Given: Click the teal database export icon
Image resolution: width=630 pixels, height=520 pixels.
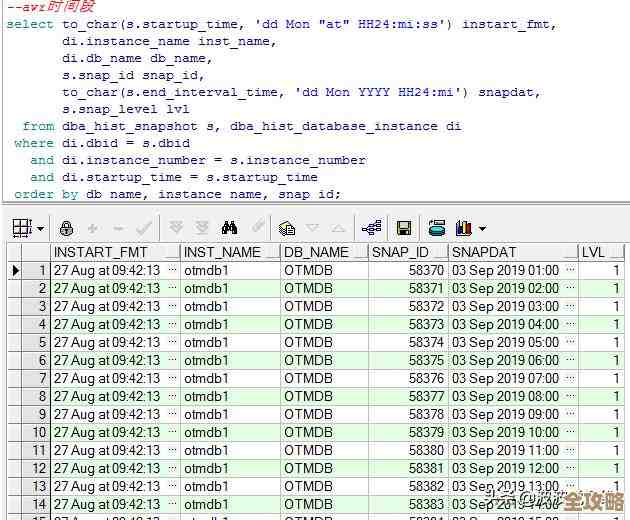Looking at the screenshot, I should click(x=436, y=228).
